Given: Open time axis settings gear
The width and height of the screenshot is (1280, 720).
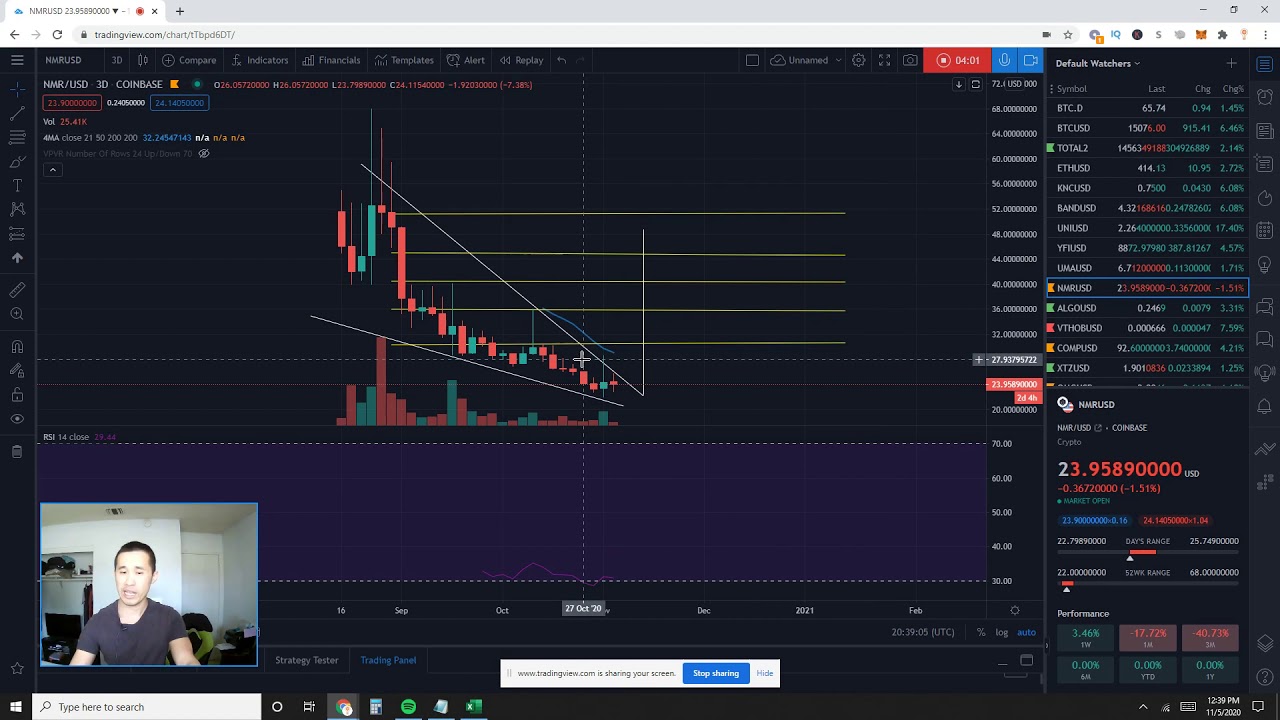Looking at the screenshot, I should pyautogui.click(x=1014, y=610).
